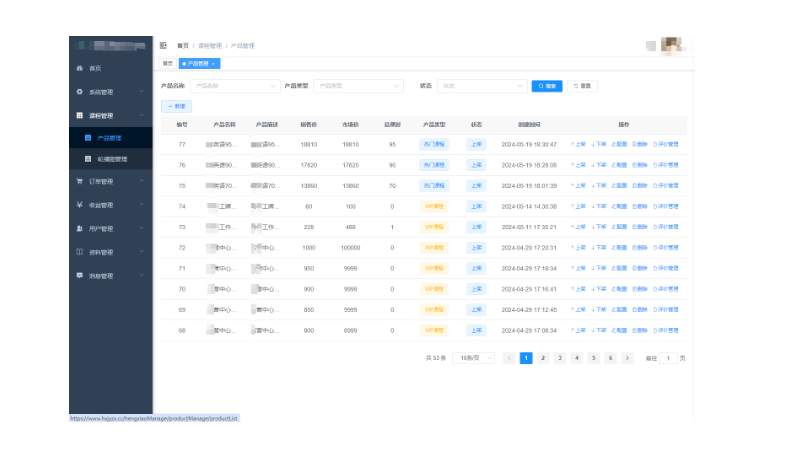Open the 状态 dropdown filter
800x453 pixels.
click(481, 86)
